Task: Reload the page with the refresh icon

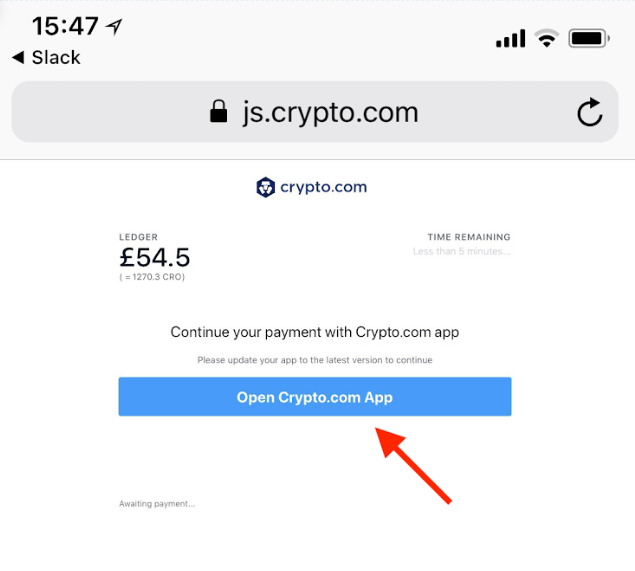Action: 590,112
